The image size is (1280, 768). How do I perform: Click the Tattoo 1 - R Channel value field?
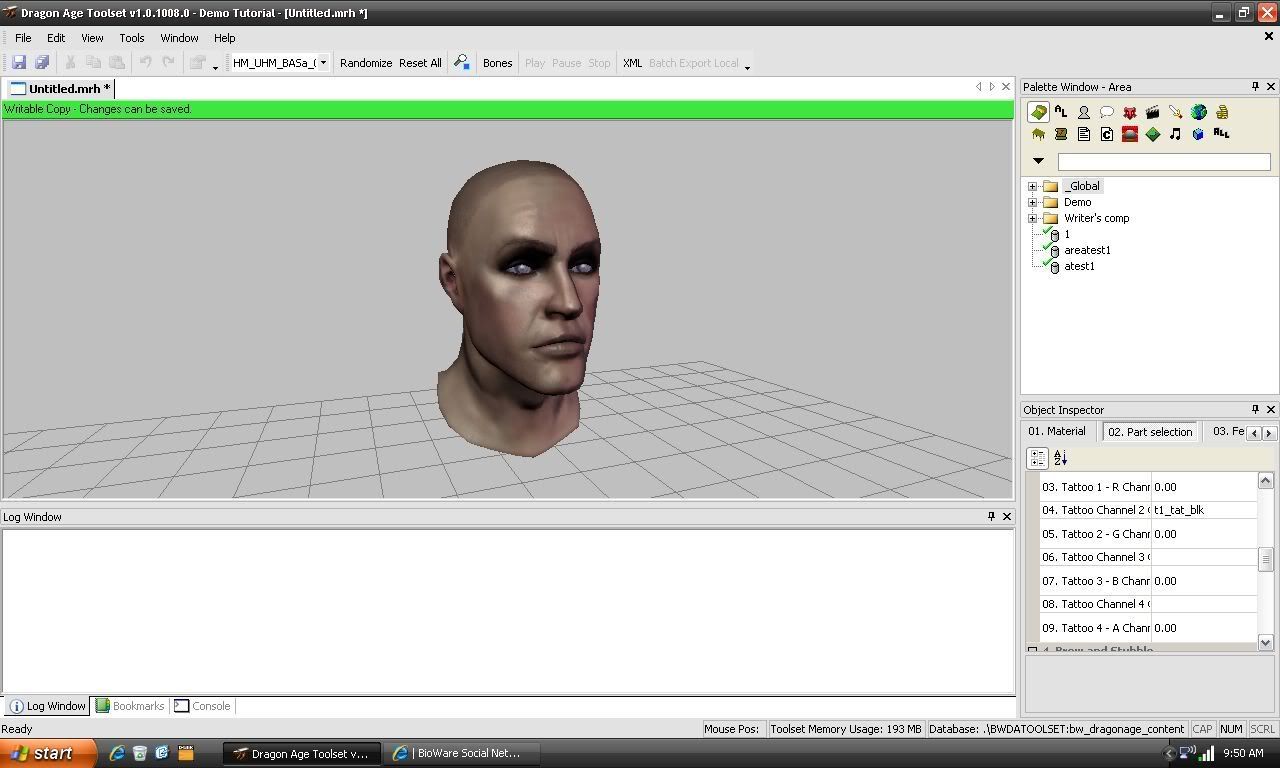coord(1204,487)
